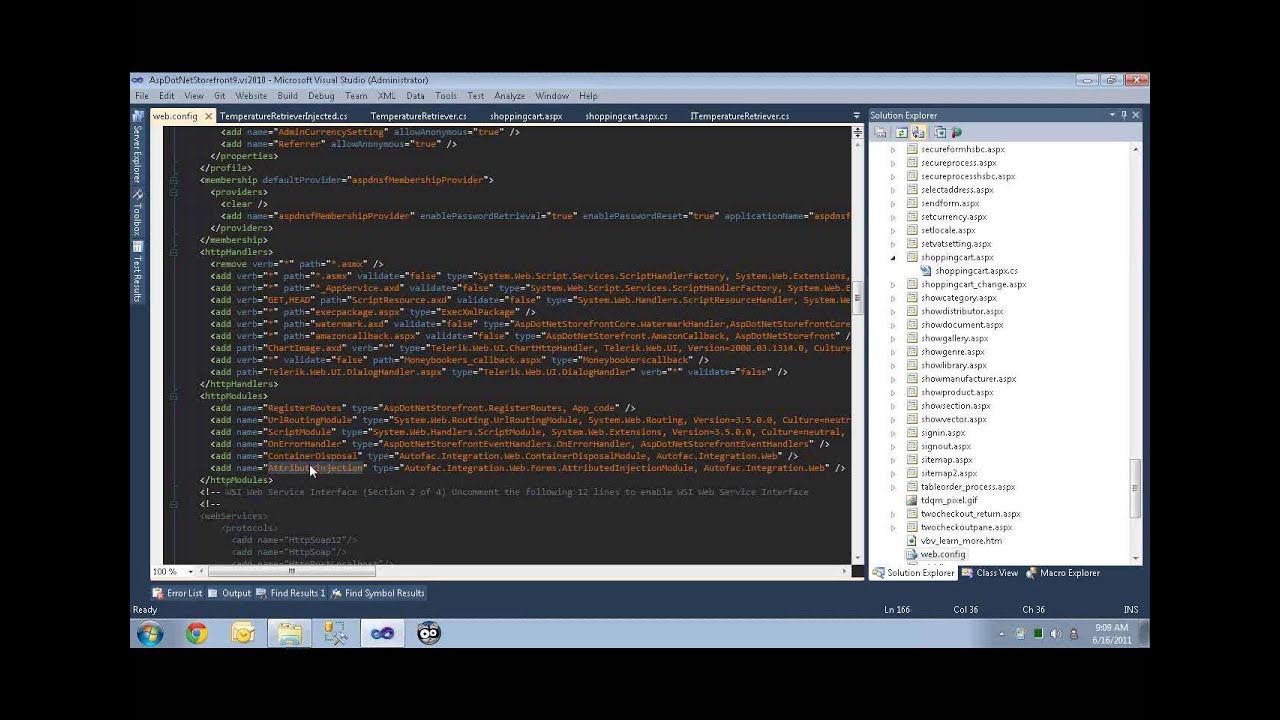Image resolution: width=1280 pixels, height=720 pixels.
Task: Open the XML menu
Action: pos(386,96)
